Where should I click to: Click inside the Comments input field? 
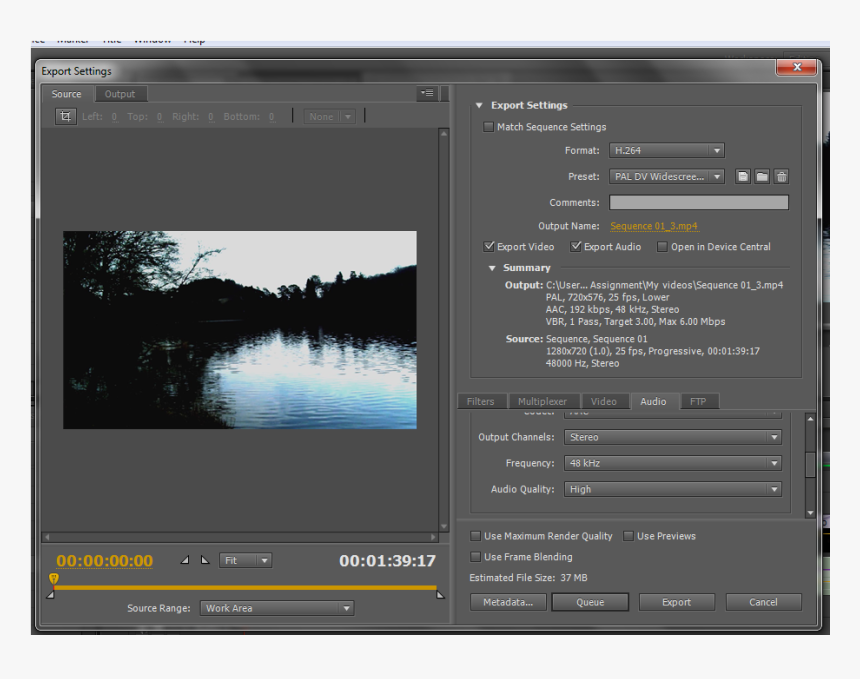coord(698,202)
